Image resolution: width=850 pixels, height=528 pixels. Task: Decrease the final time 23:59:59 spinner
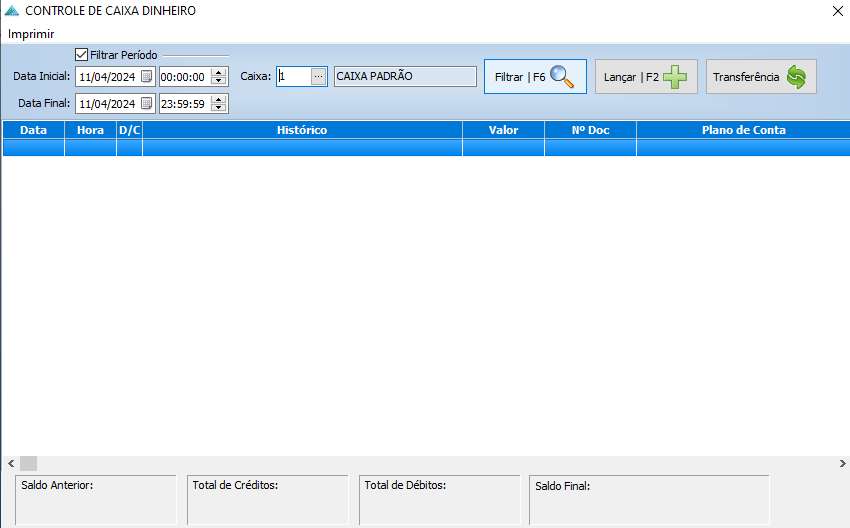coord(218,107)
